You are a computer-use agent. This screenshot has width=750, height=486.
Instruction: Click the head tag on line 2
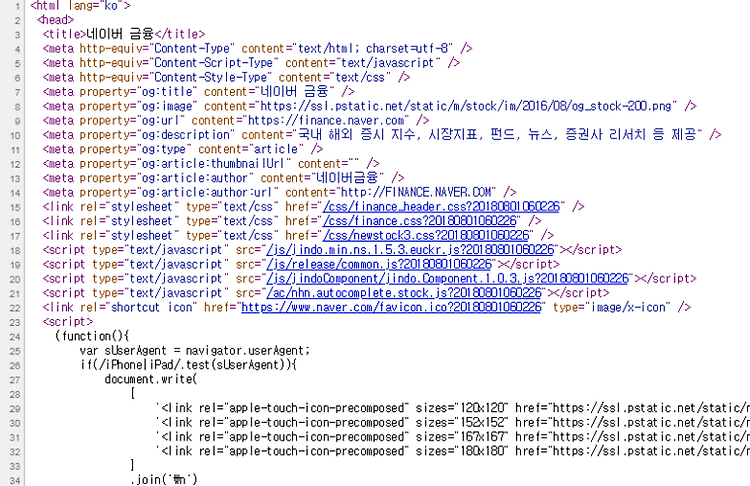(x=55, y=20)
